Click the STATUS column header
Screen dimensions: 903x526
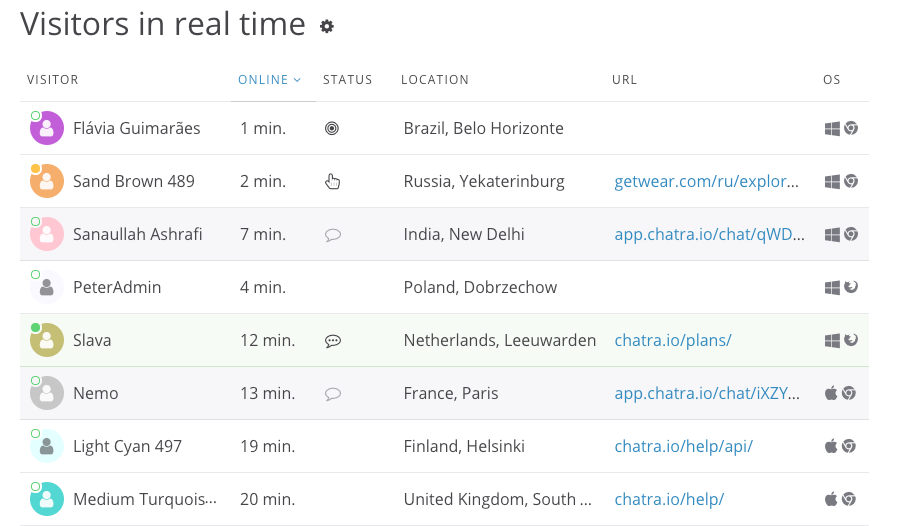(347, 80)
